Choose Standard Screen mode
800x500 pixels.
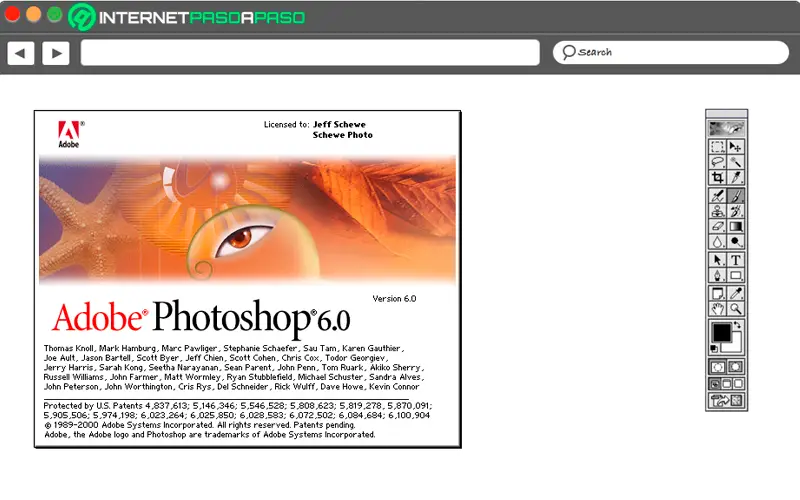tap(715, 384)
